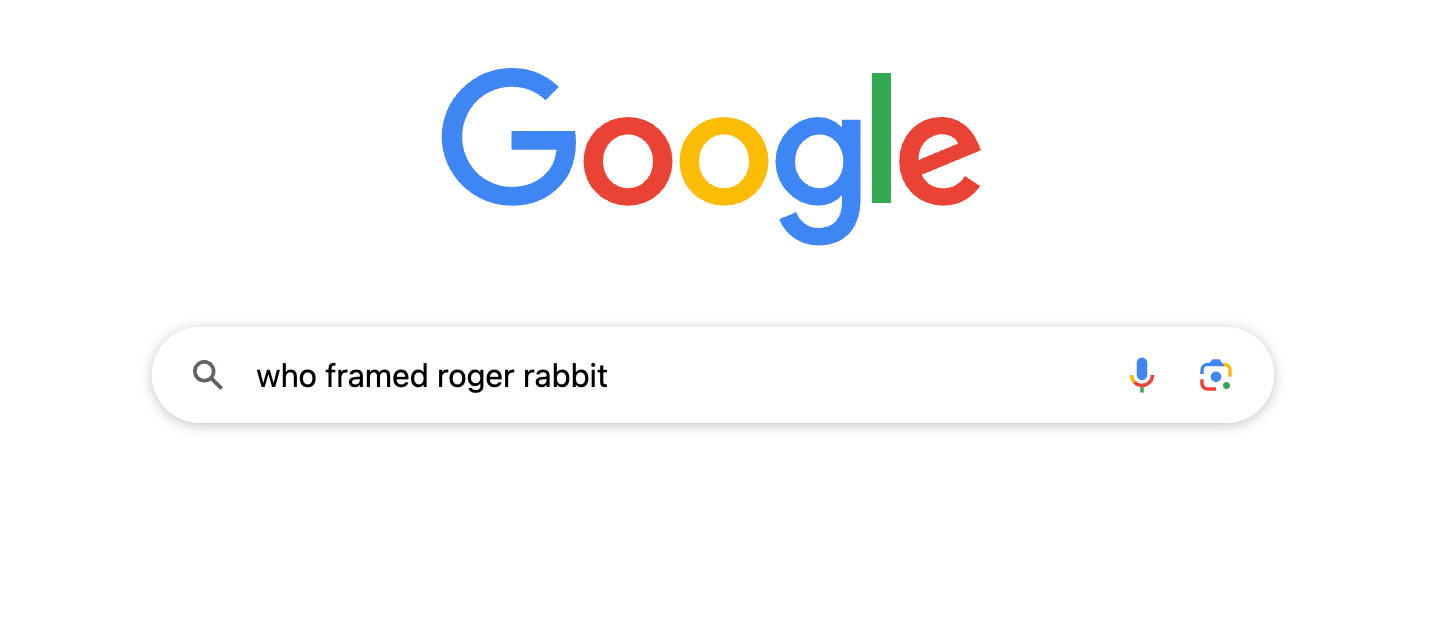Image resolution: width=1456 pixels, height=628 pixels.
Task: Open Google Lens image search icon
Action: (x=1215, y=375)
